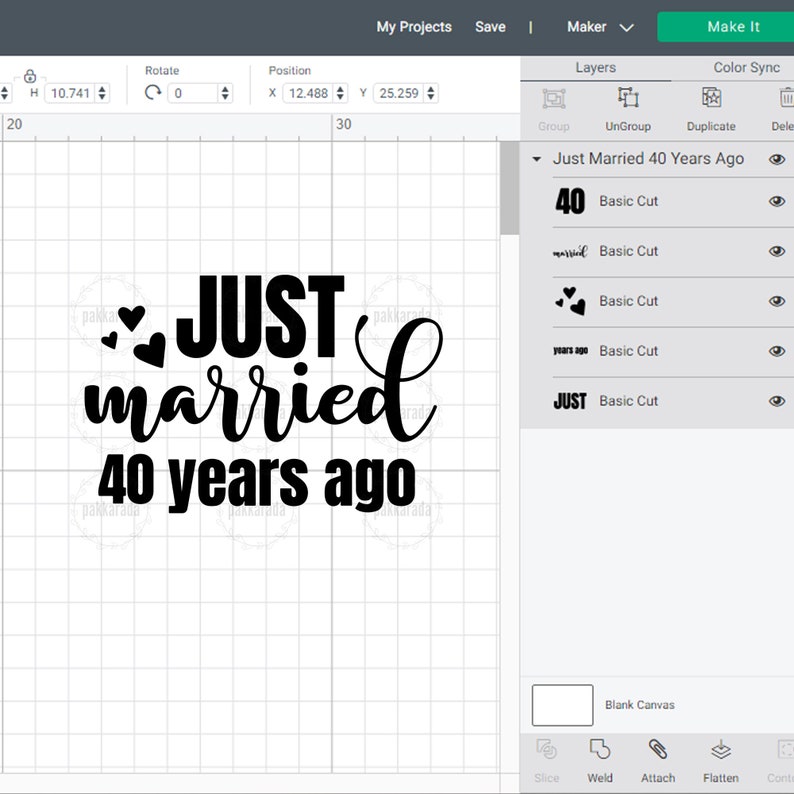Adjust the X position stepper
794x794 pixels.
pos(340,93)
